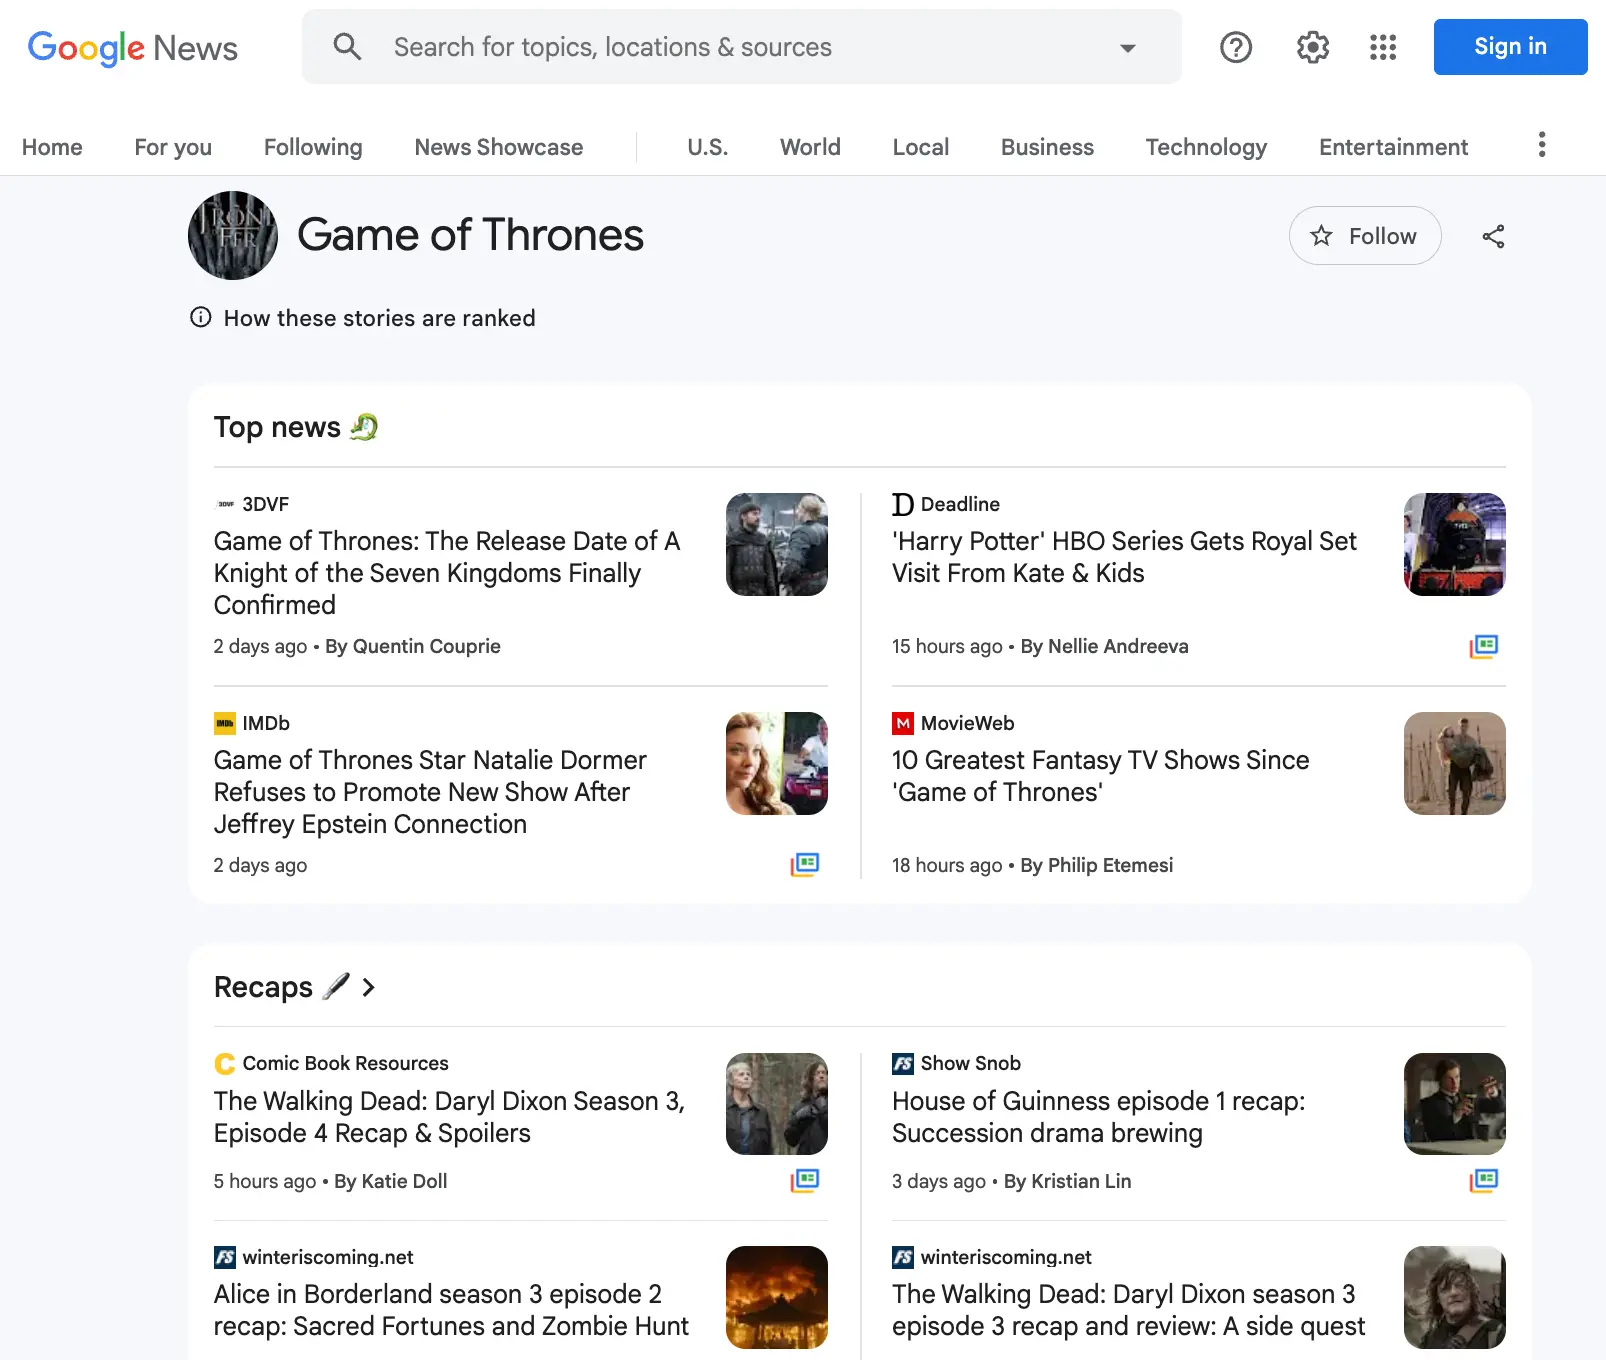Open the For you tab
The height and width of the screenshot is (1360, 1606).
point(173,147)
